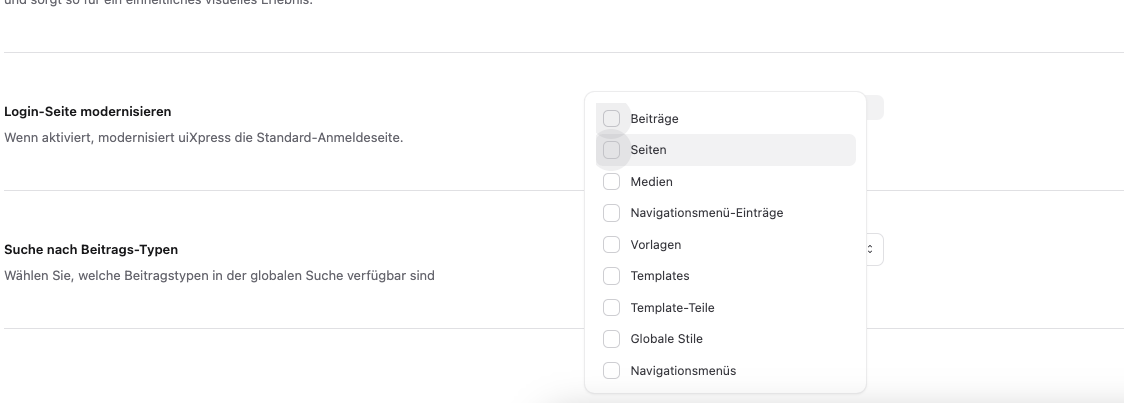Enable the Navigationsmenüs checkbox

click(612, 371)
